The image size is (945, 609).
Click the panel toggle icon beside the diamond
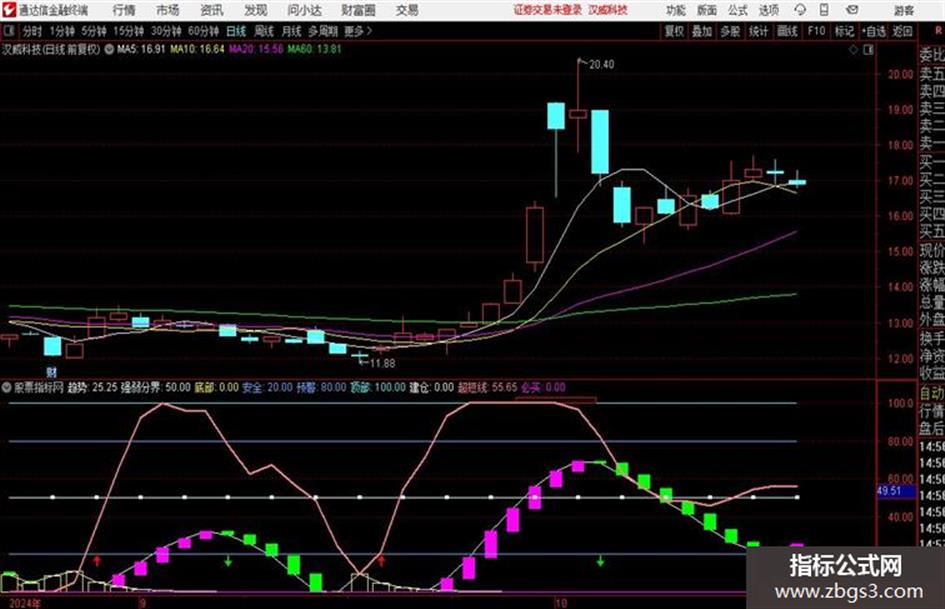868,50
